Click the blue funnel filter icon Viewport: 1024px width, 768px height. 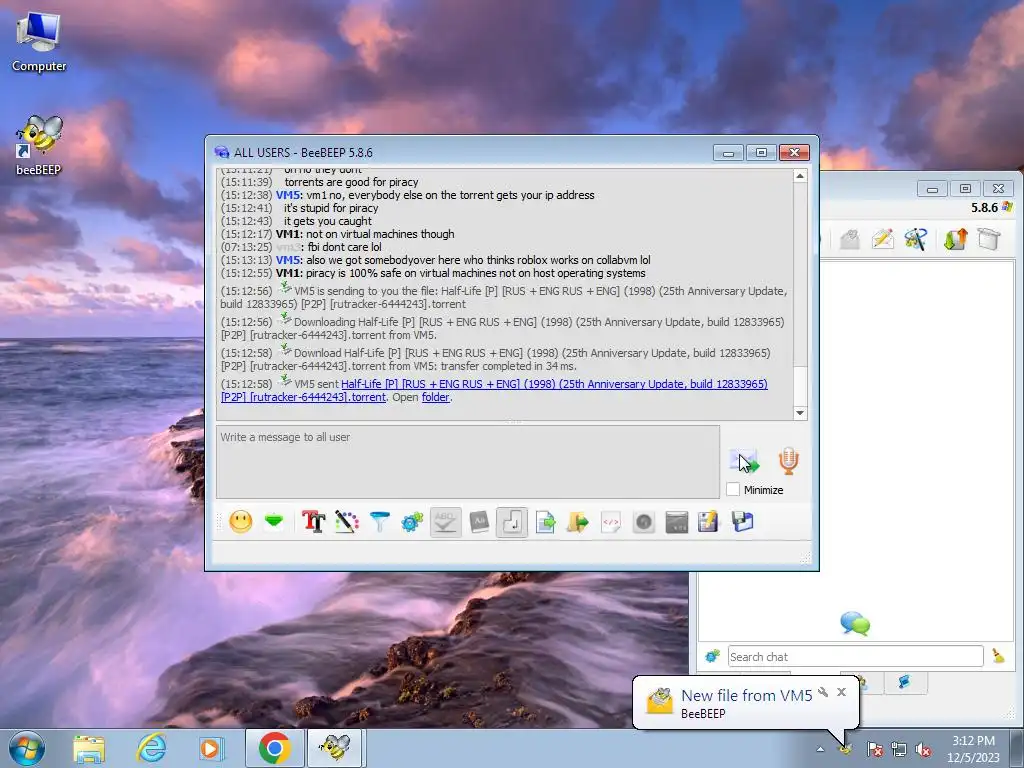tap(379, 522)
